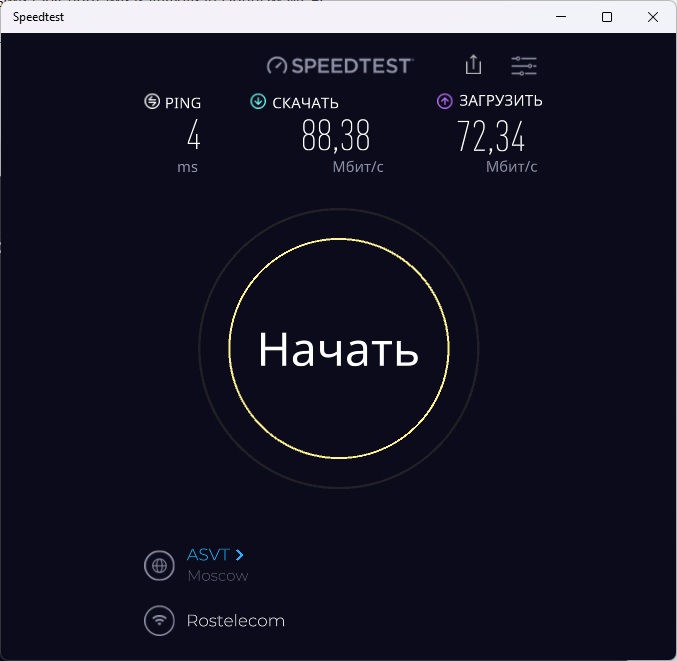This screenshot has height=661, width=677.
Task: Click the ping icon next to PING
Action: coord(152,101)
